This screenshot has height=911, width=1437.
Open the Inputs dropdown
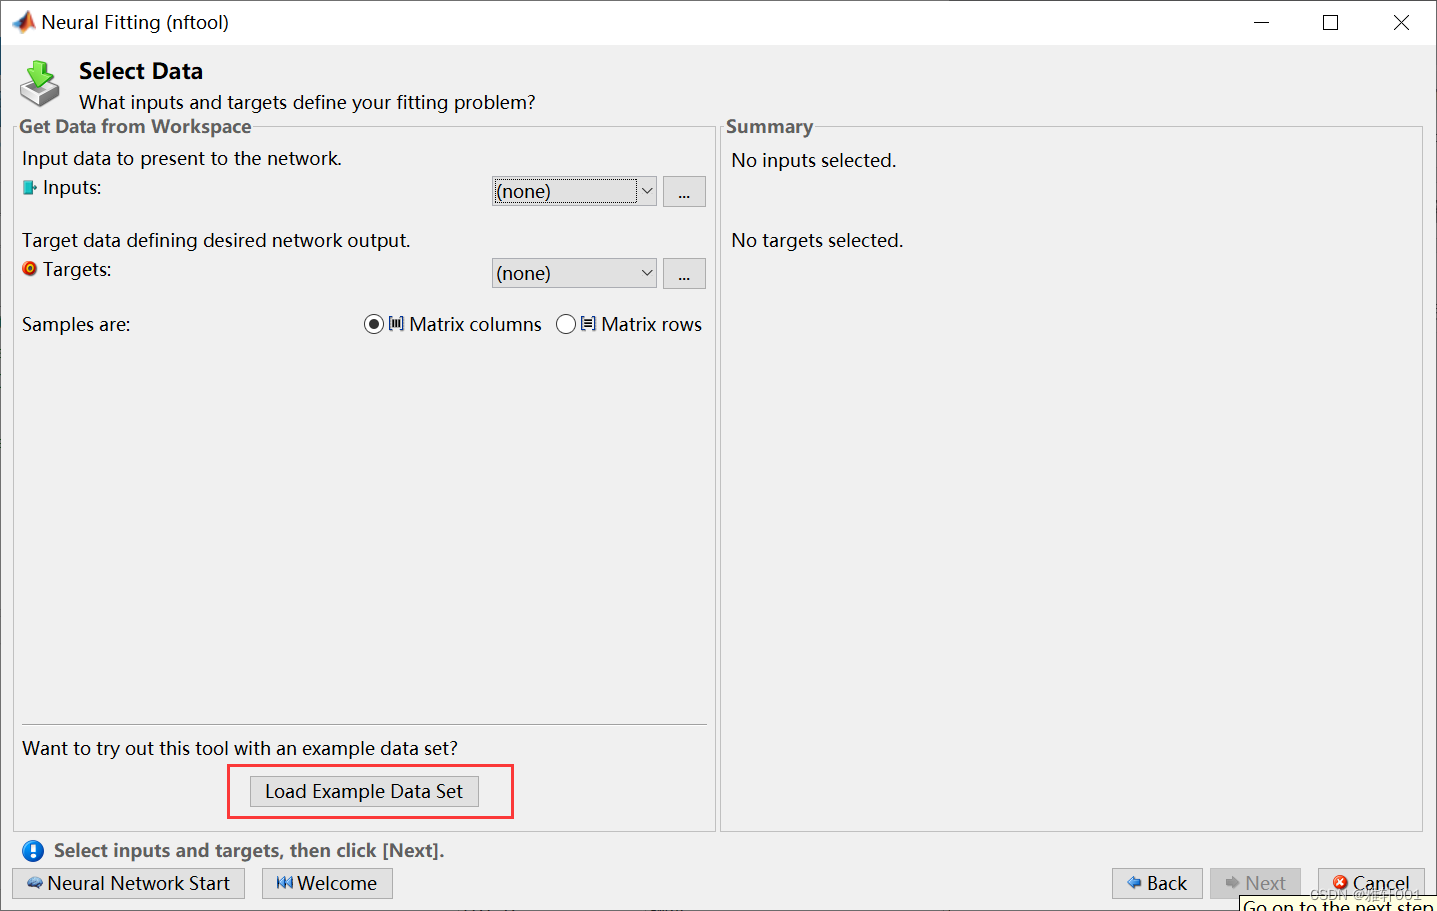click(574, 191)
